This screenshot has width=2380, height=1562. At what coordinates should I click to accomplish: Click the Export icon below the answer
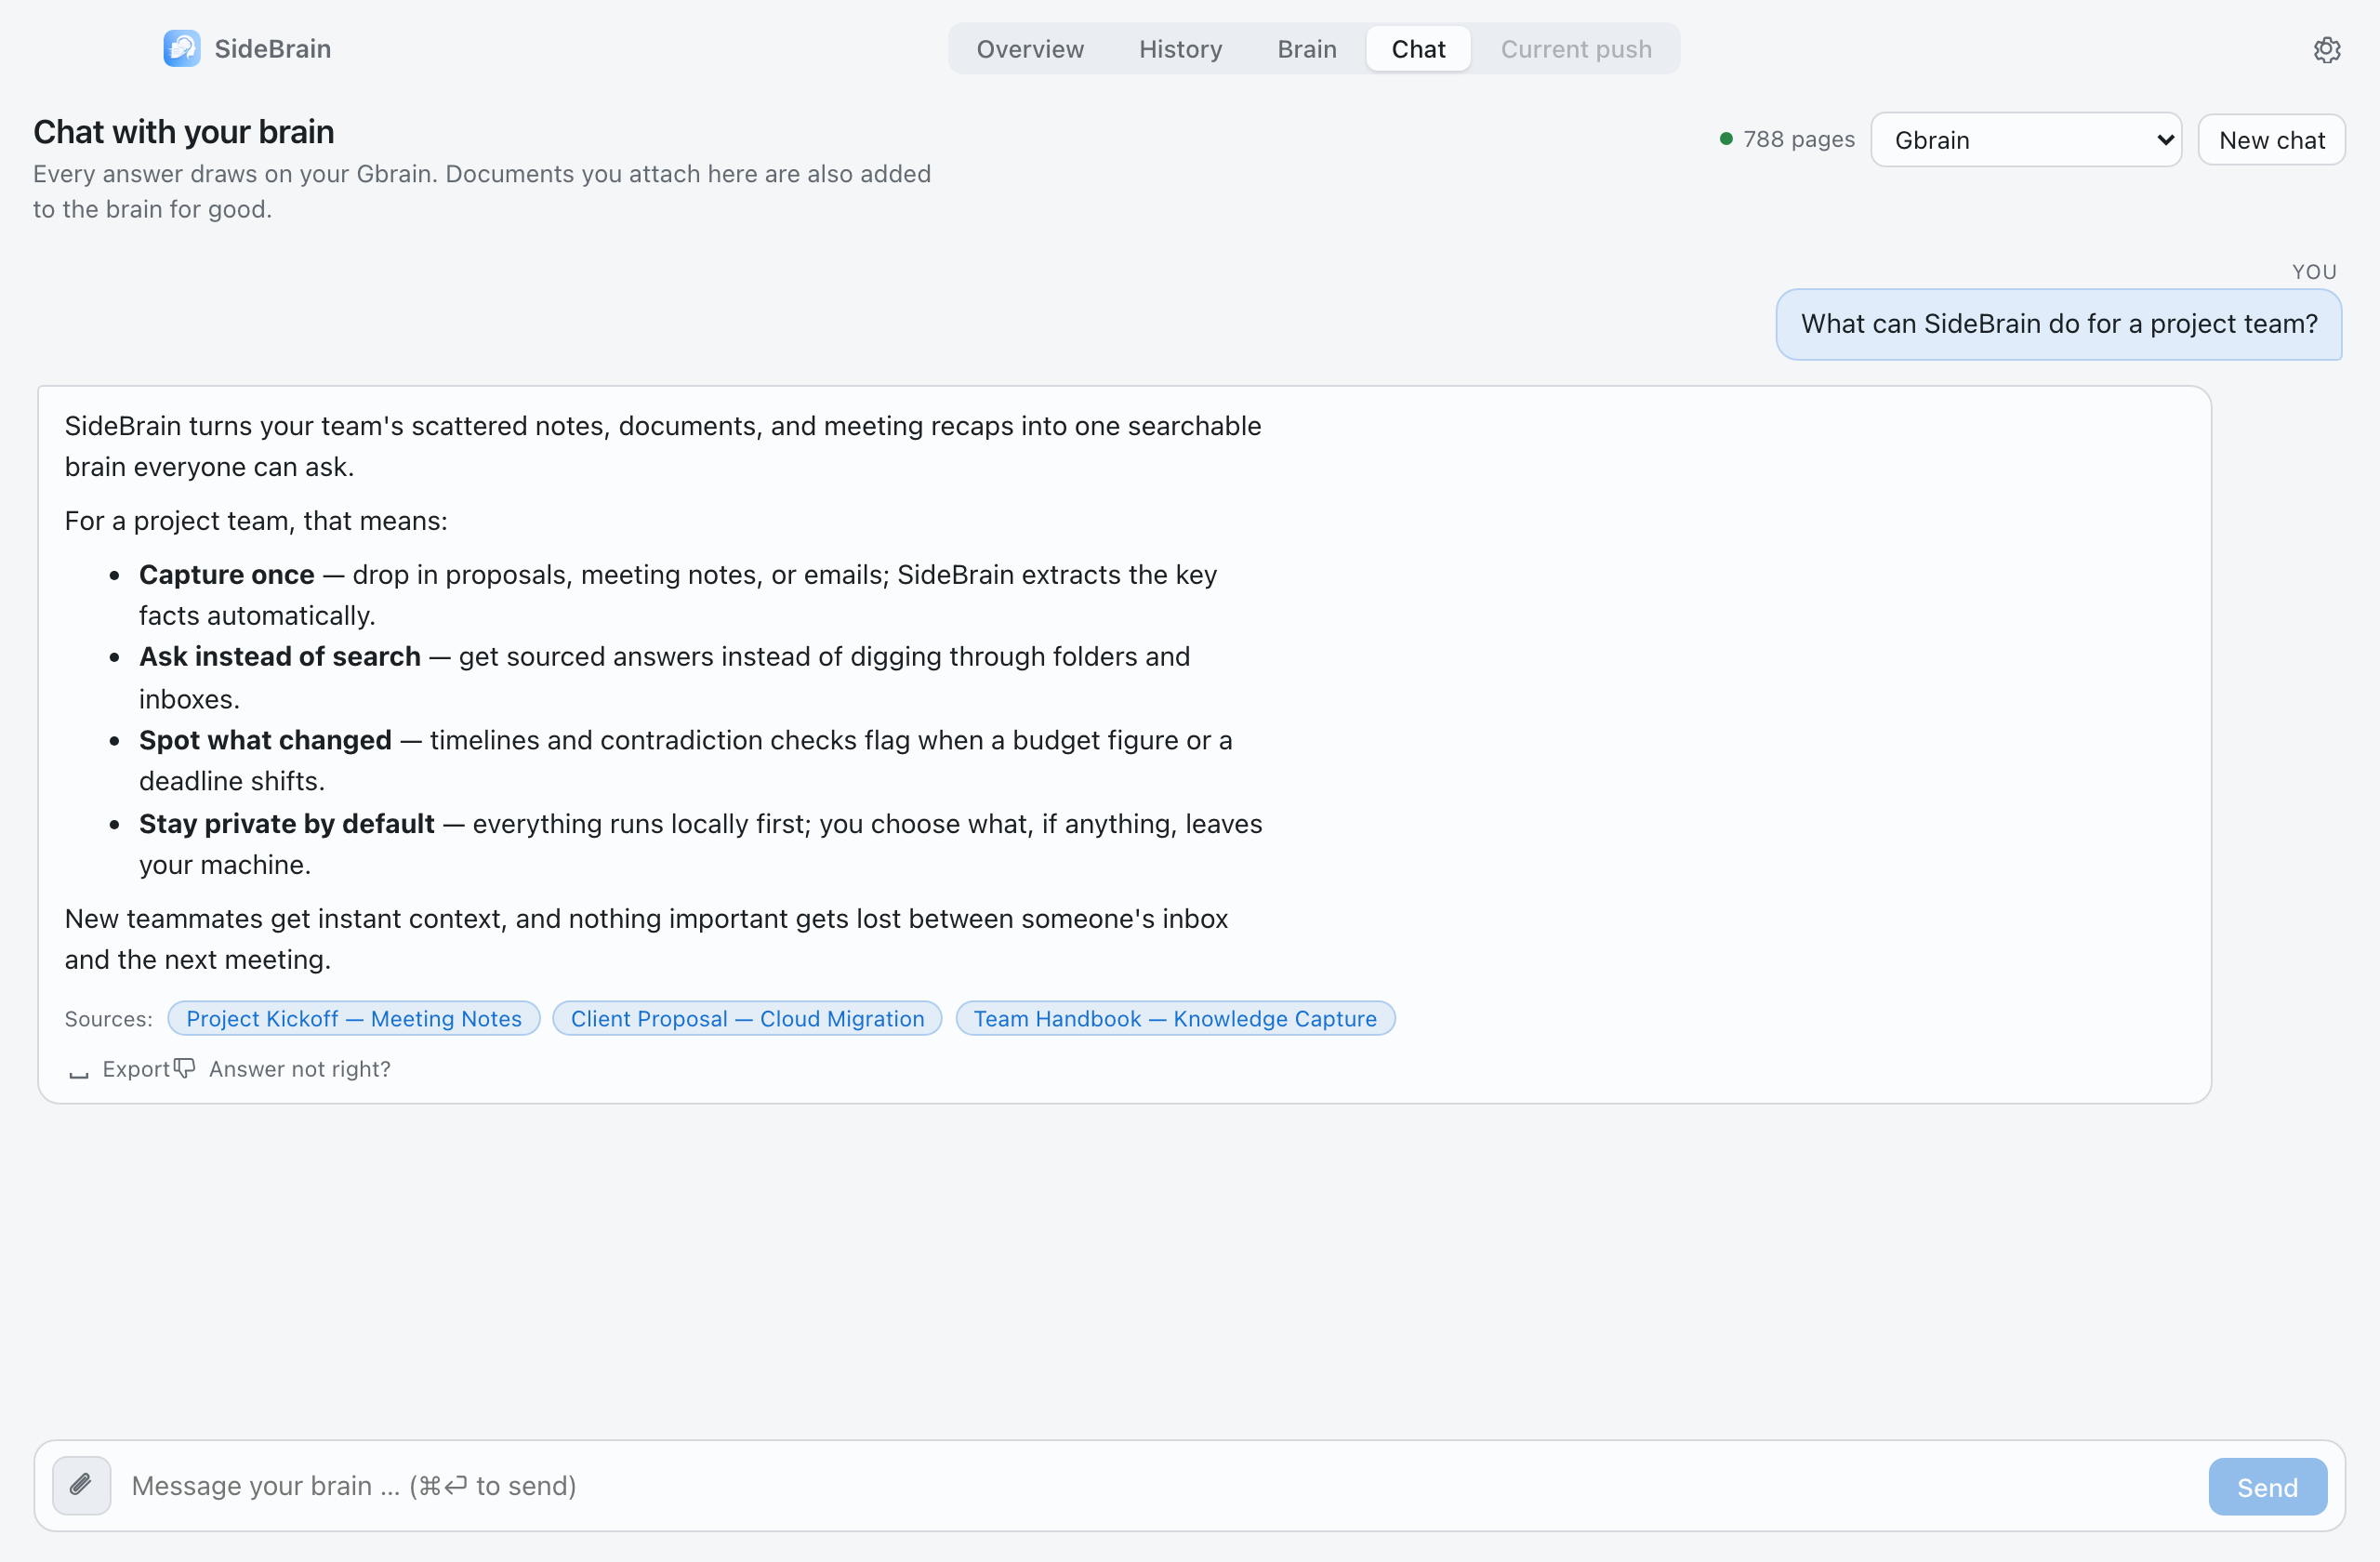click(x=79, y=1070)
